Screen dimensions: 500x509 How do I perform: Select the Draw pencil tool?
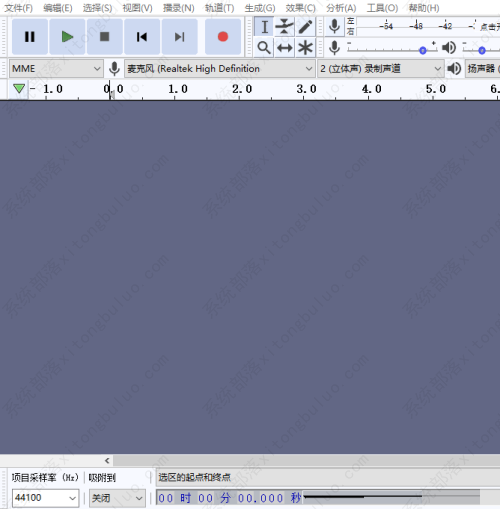[x=305, y=27]
